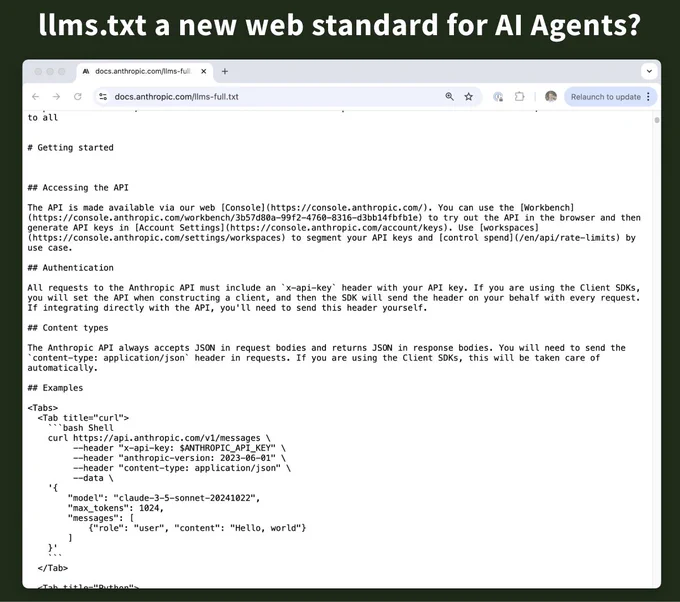Open the three-dot Chrome menu
Screen dimensions: 680x602
(x=648, y=97)
